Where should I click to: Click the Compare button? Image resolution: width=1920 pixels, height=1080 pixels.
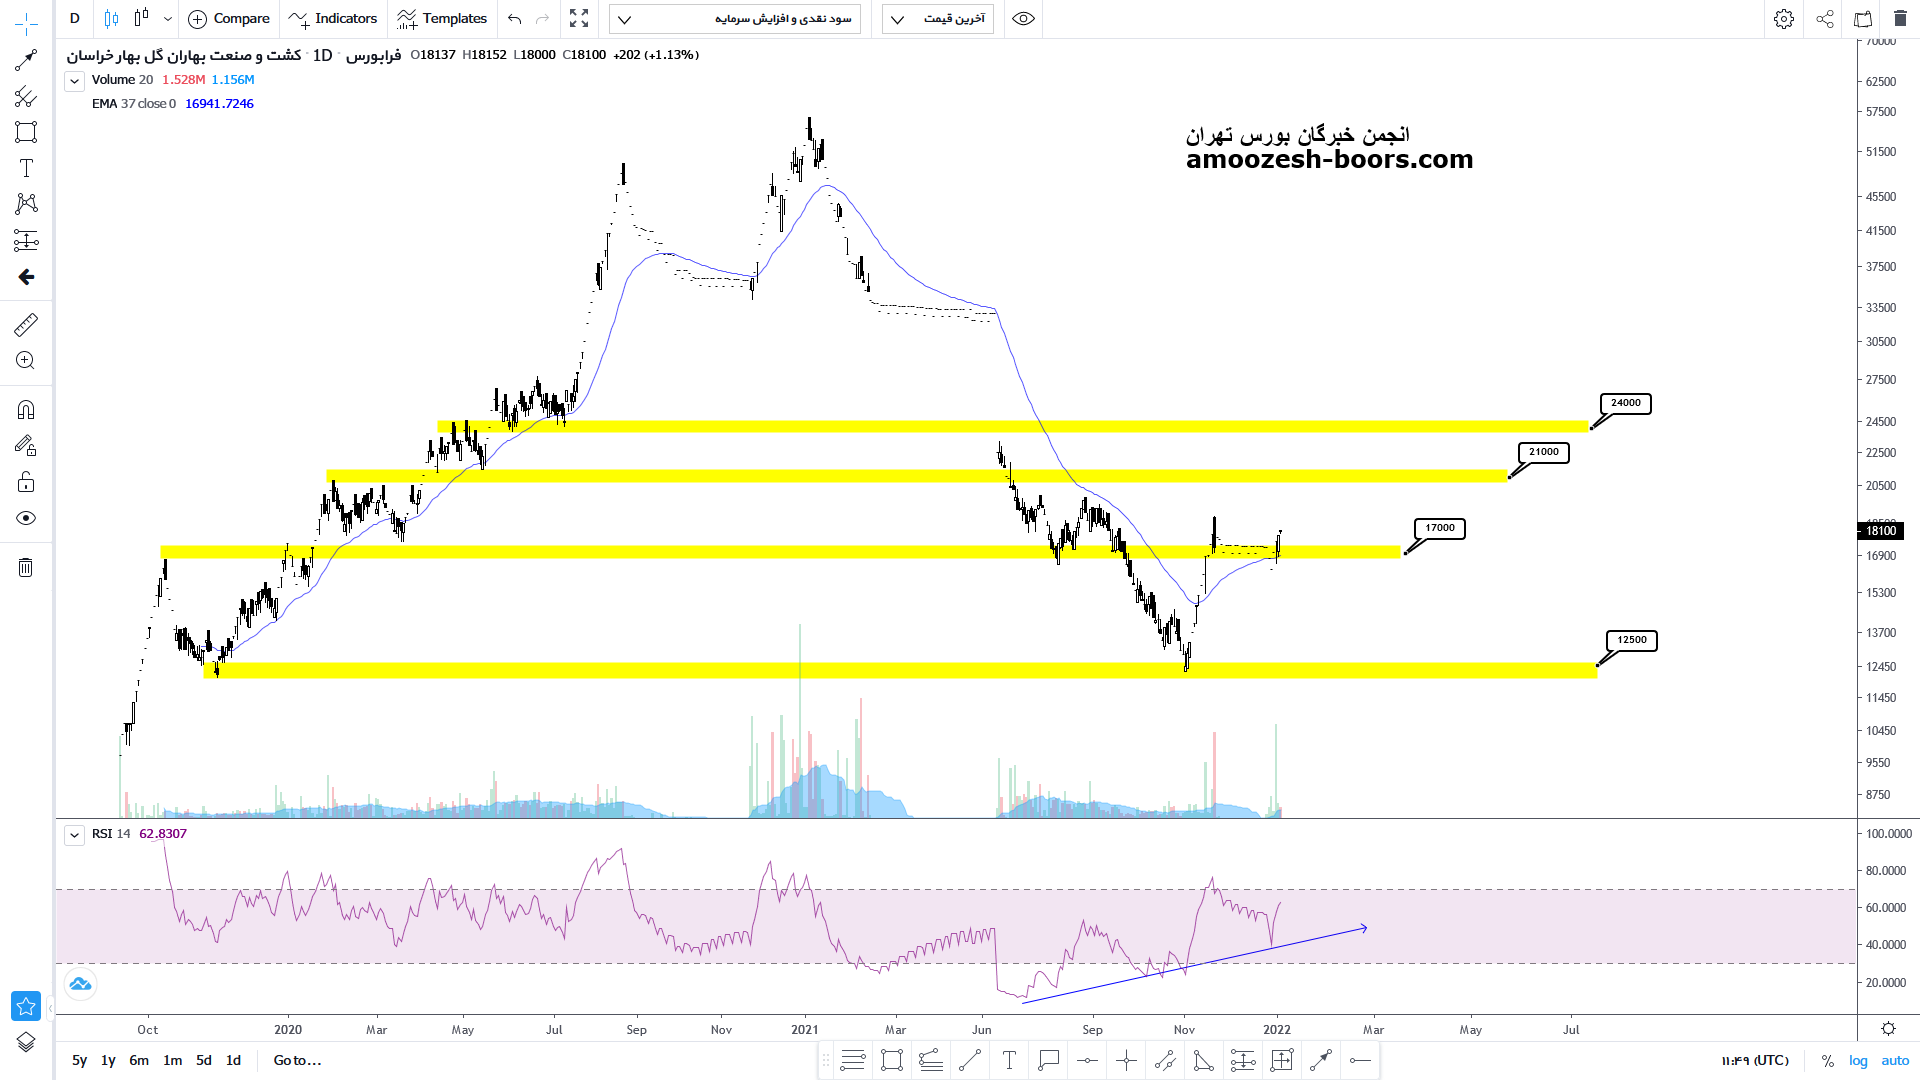[x=229, y=19]
